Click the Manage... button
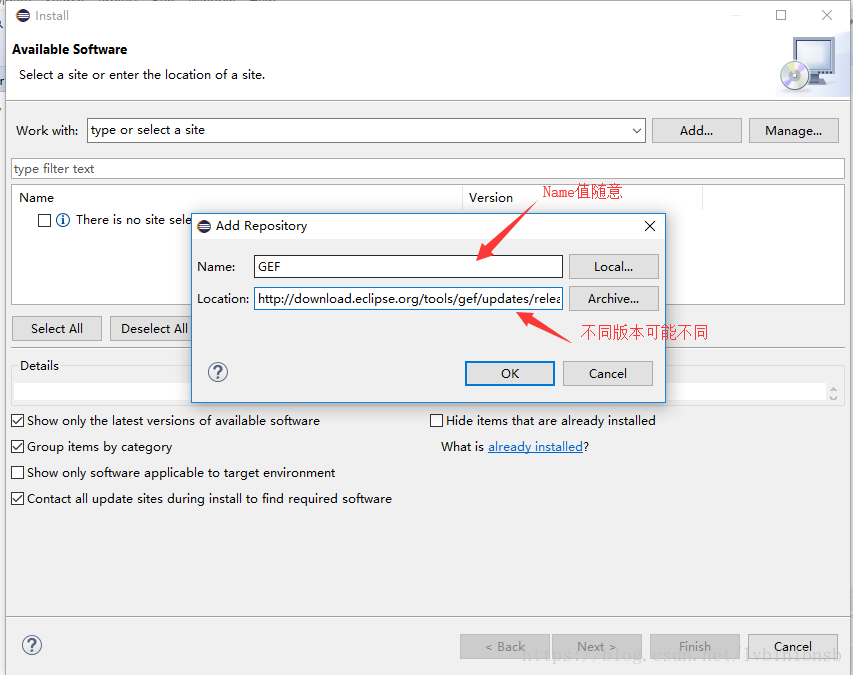Viewport: 853px width, 675px height. click(793, 131)
